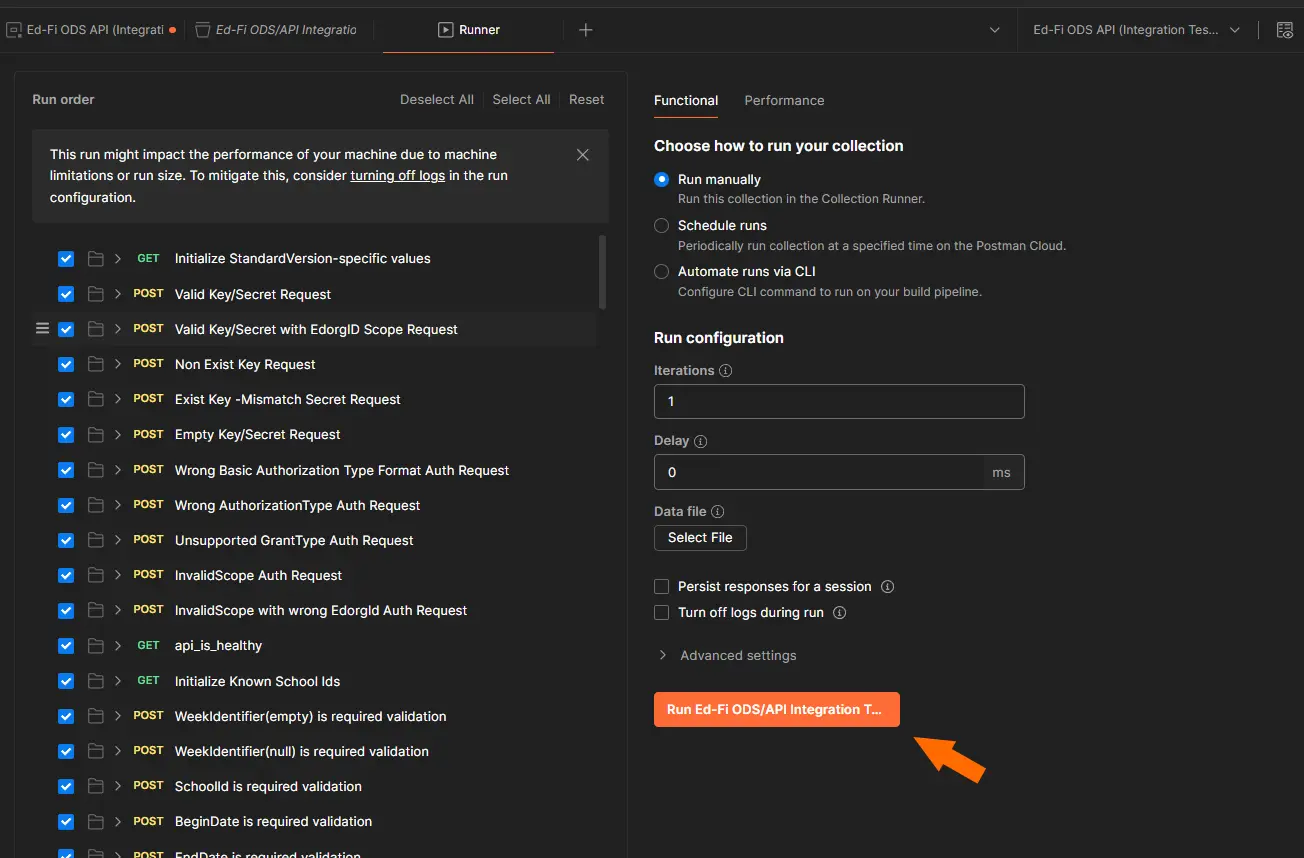The image size is (1304, 858).
Task: Select Unsupported GrantType Auth Request row
Action: tap(316, 540)
